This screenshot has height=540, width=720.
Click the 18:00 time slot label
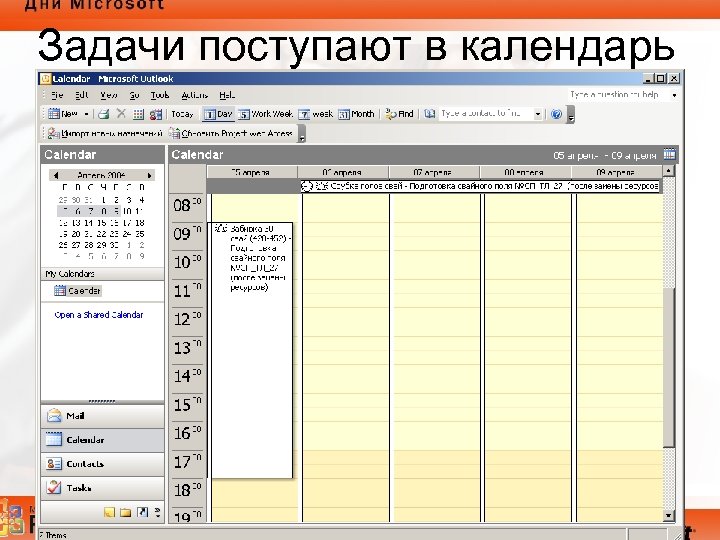click(187, 490)
